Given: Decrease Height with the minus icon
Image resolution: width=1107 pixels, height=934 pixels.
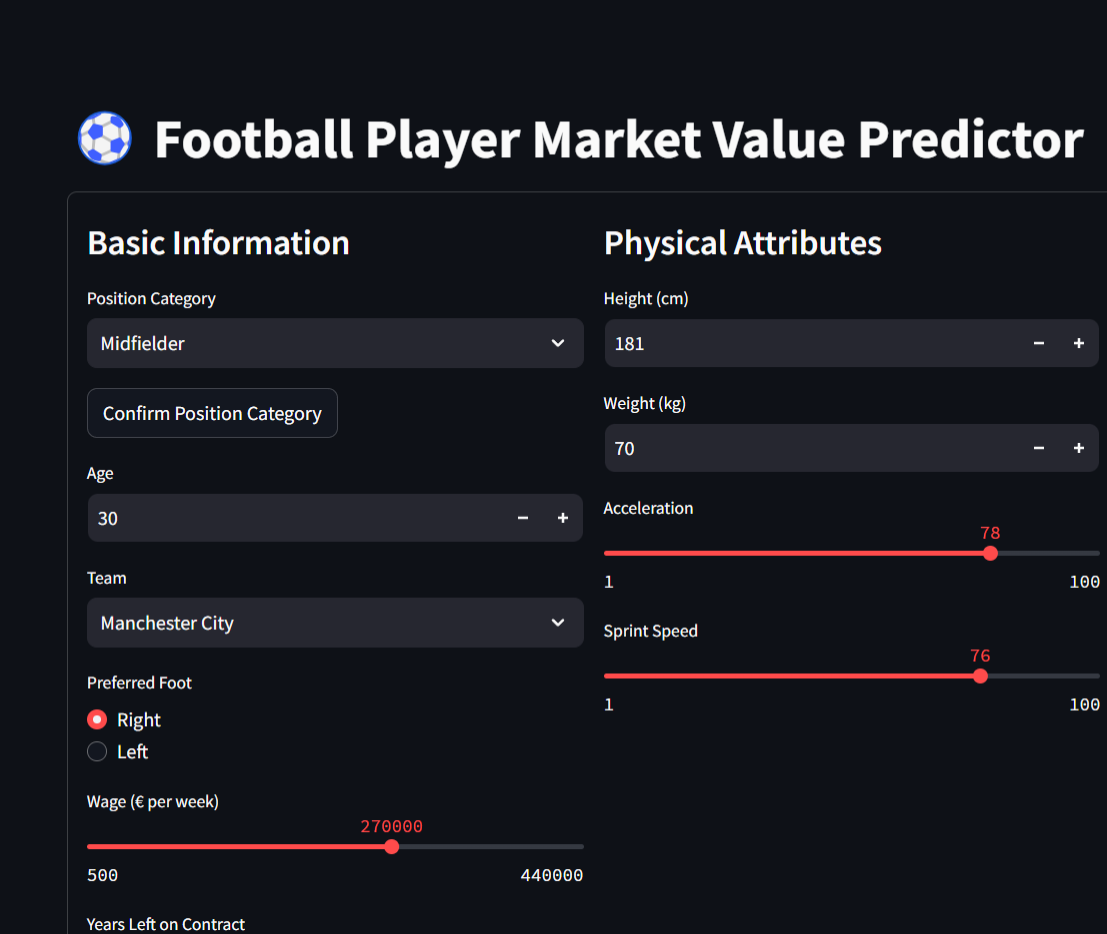Looking at the screenshot, I should (1039, 343).
